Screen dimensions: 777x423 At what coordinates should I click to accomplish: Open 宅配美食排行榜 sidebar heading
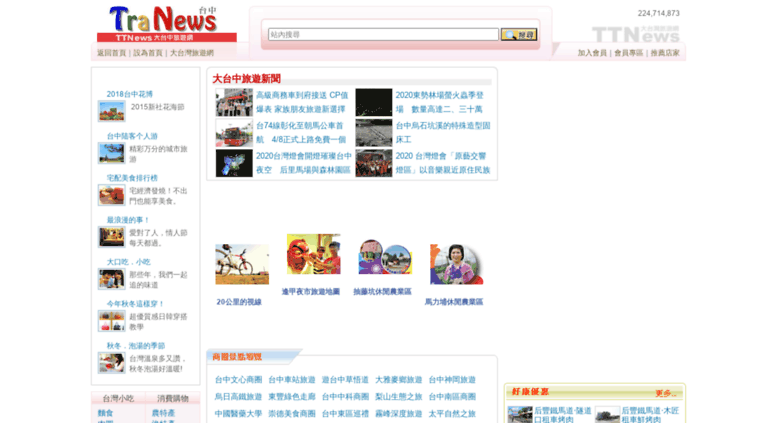[132, 178]
